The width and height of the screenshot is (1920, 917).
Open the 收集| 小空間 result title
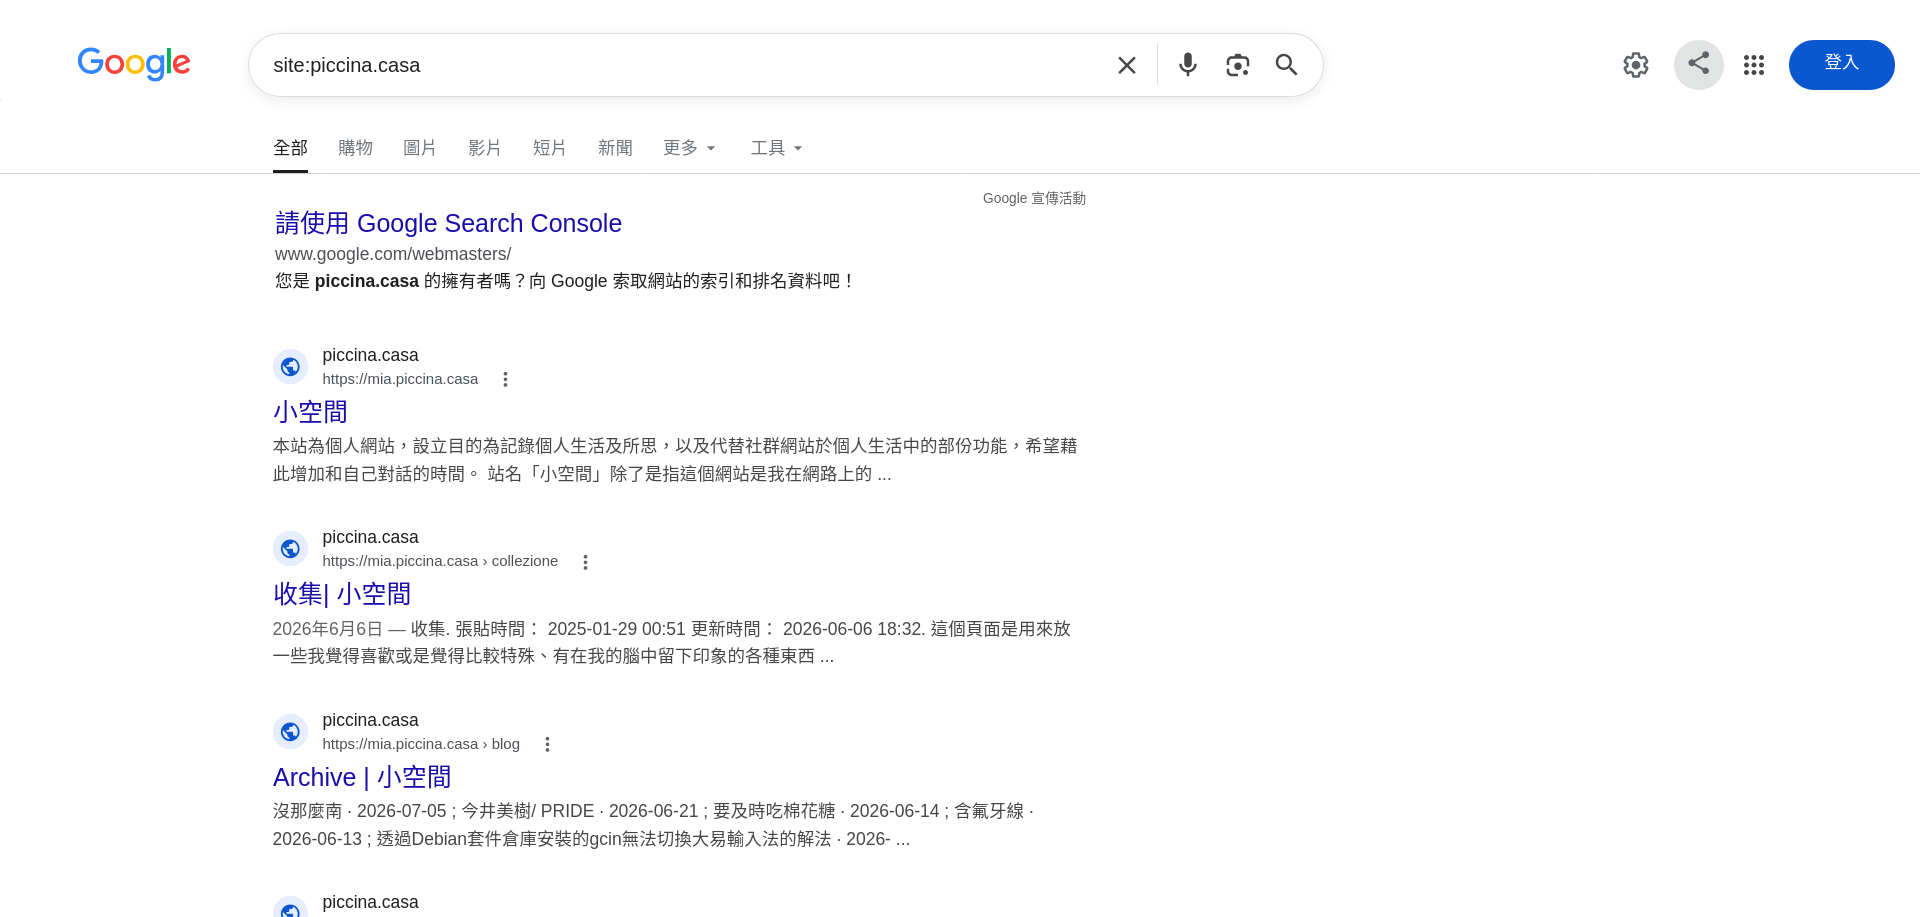[342, 594]
